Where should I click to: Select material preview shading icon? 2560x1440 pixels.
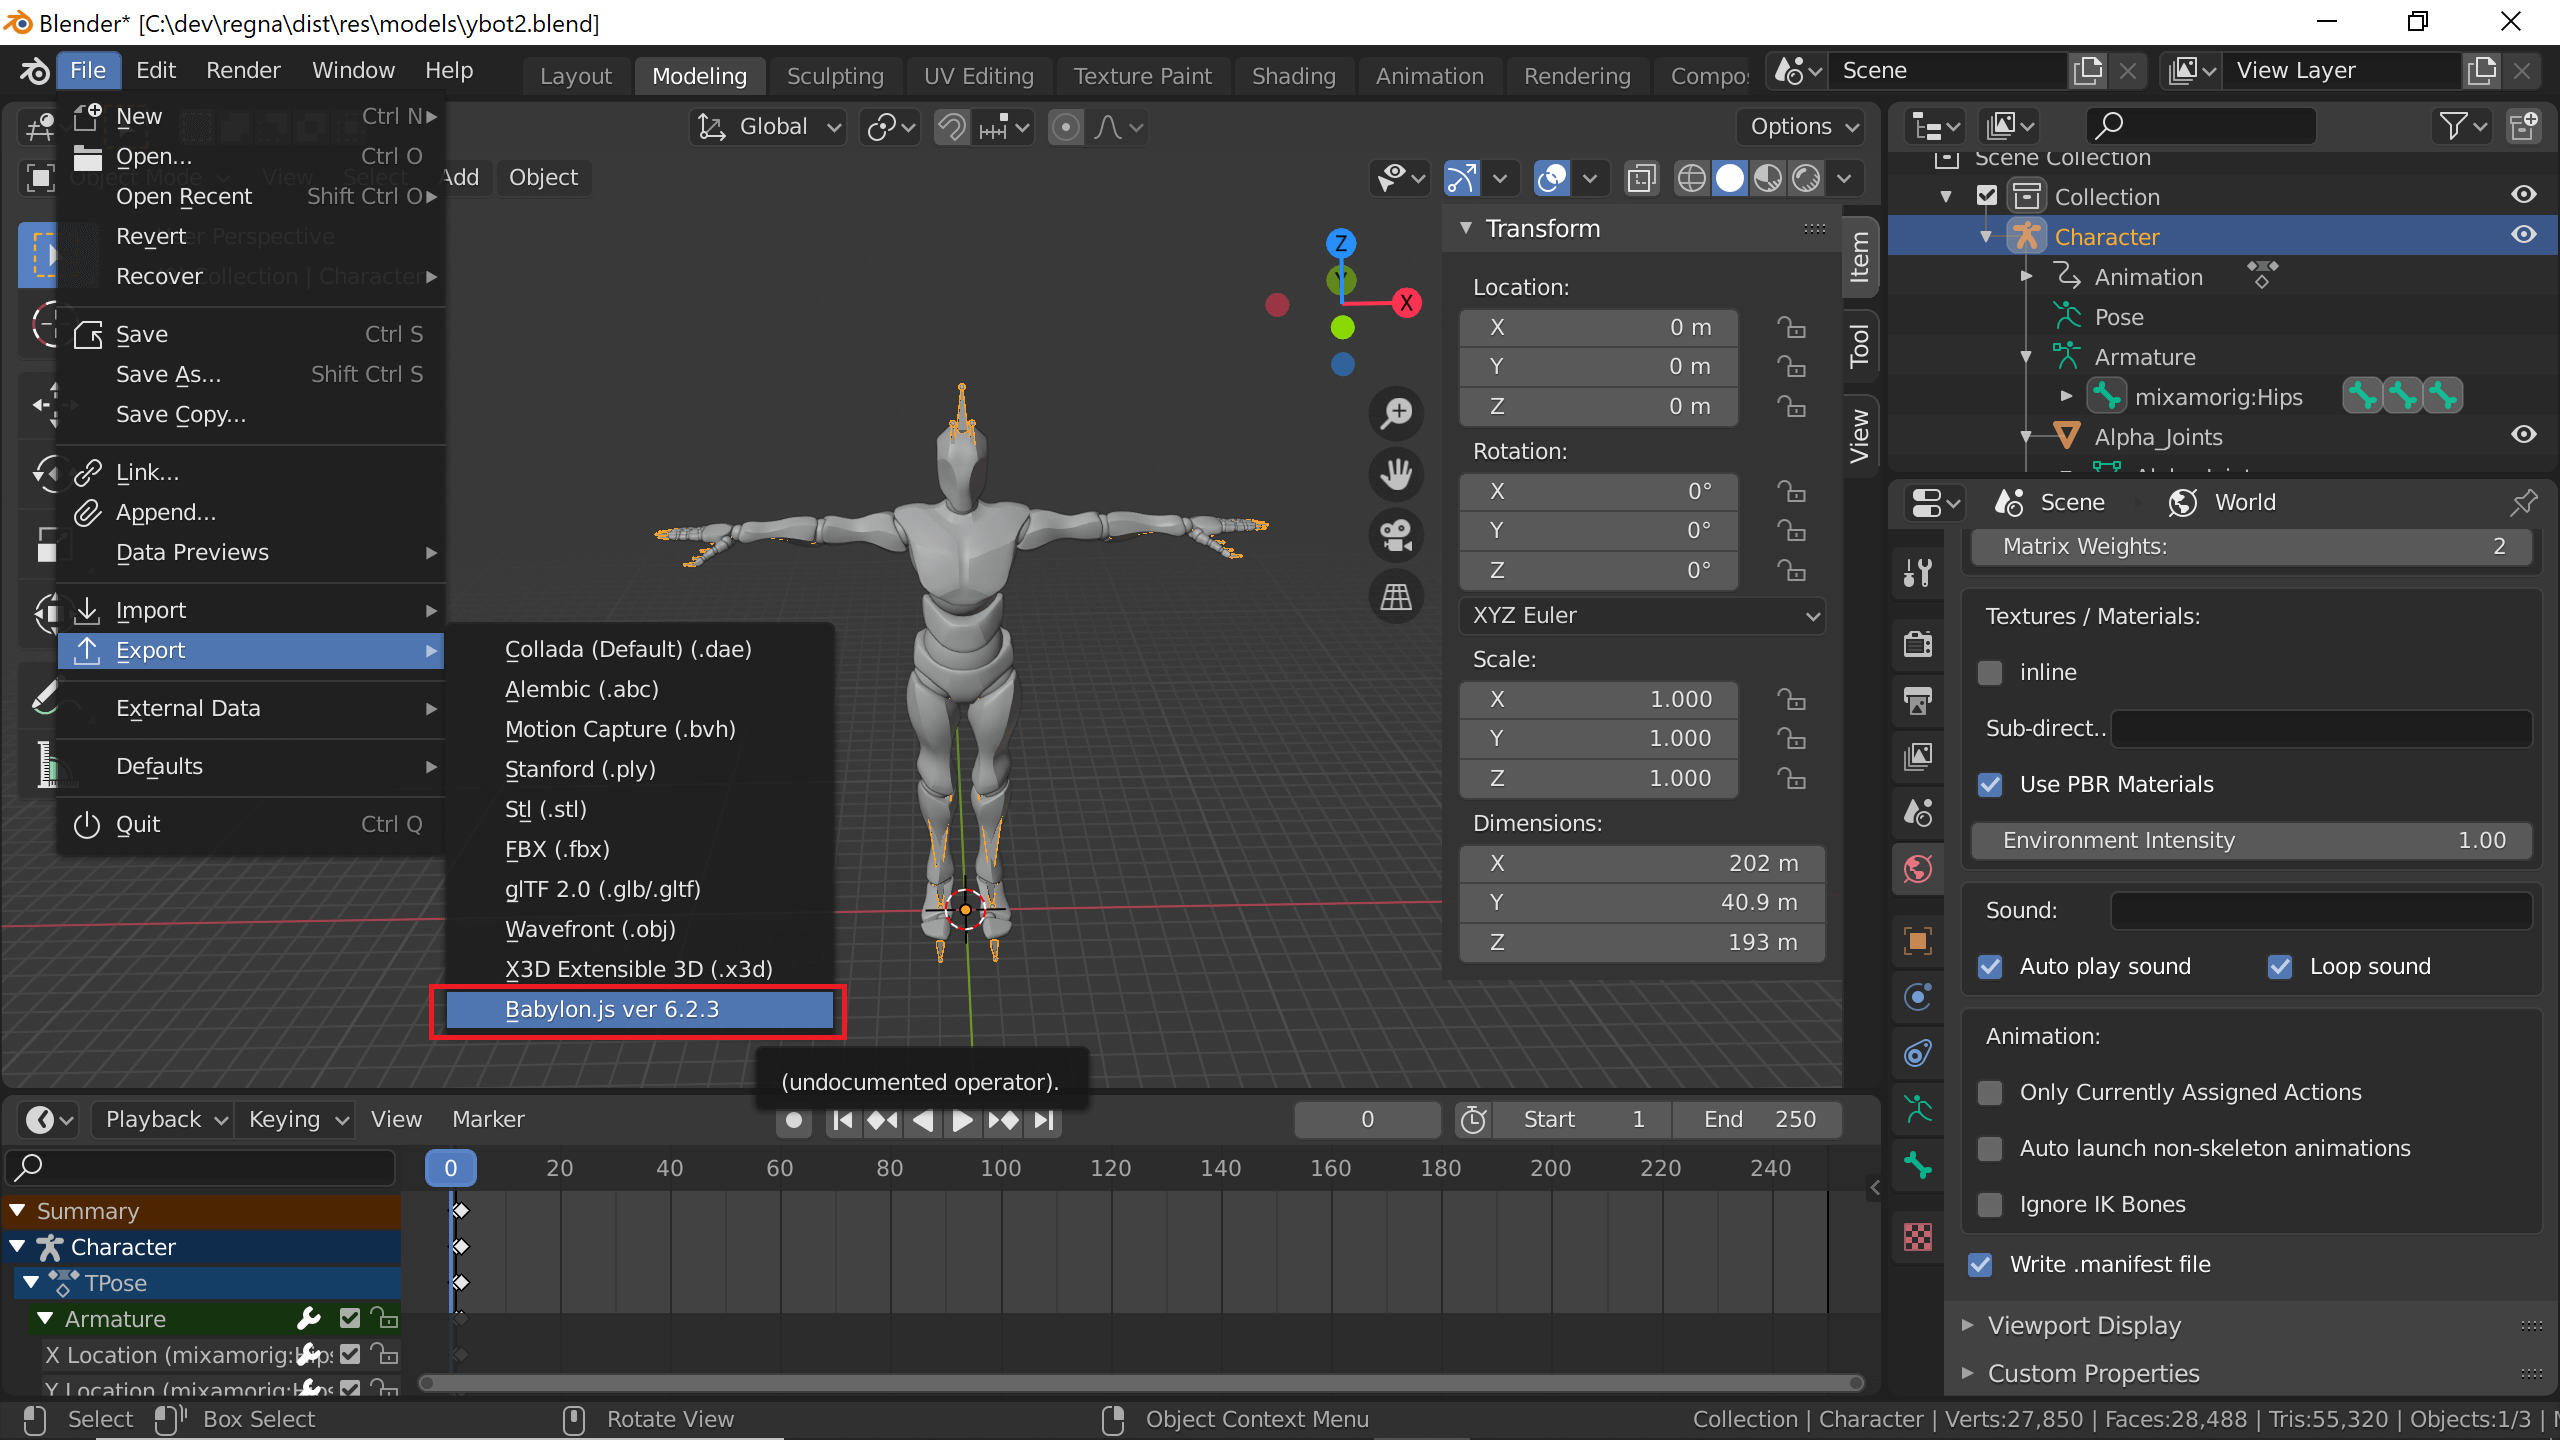coord(1768,178)
